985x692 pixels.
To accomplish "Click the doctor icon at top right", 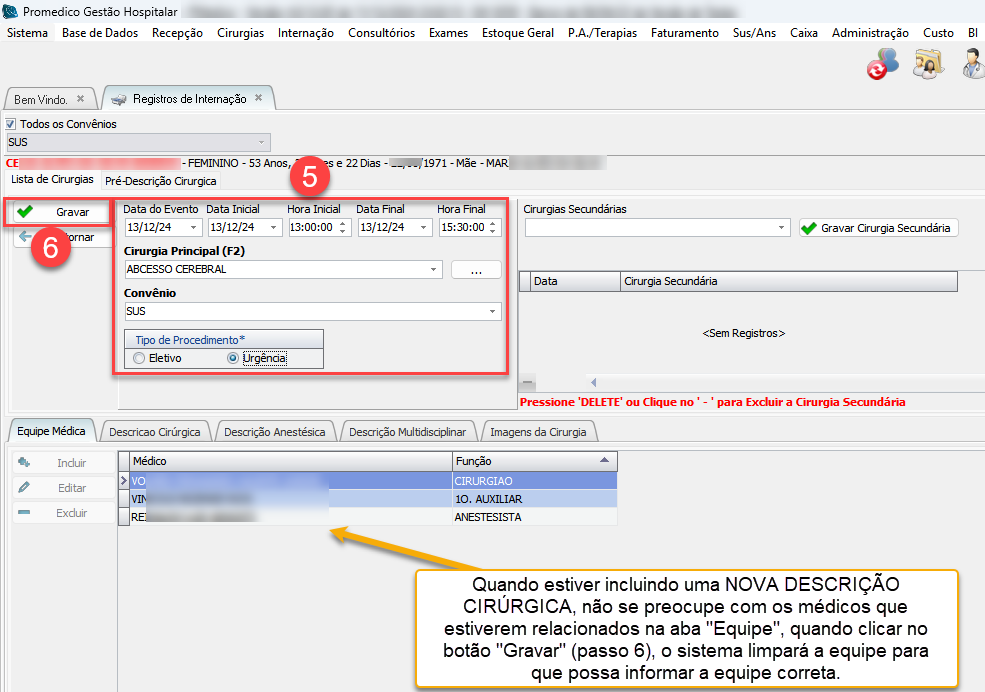I will (x=973, y=65).
